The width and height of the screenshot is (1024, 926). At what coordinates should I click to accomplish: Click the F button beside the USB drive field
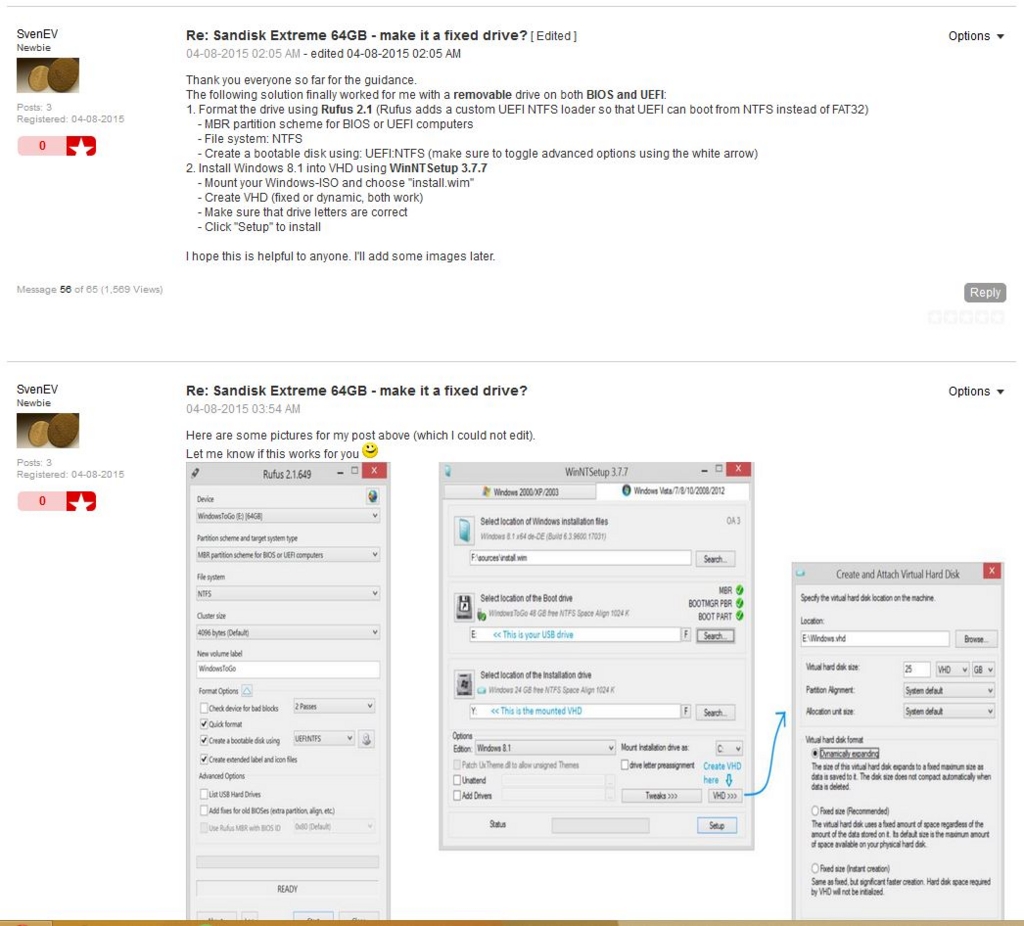click(x=686, y=634)
